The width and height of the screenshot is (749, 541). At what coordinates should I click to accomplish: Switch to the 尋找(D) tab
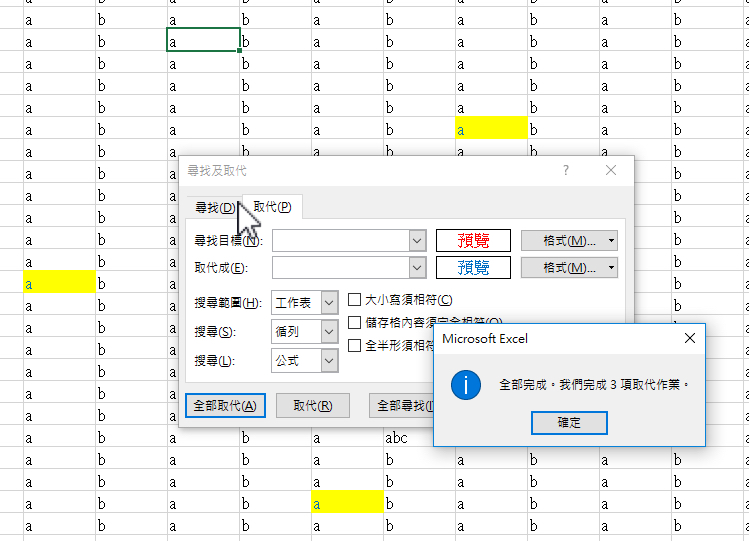(x=215, y=208)
